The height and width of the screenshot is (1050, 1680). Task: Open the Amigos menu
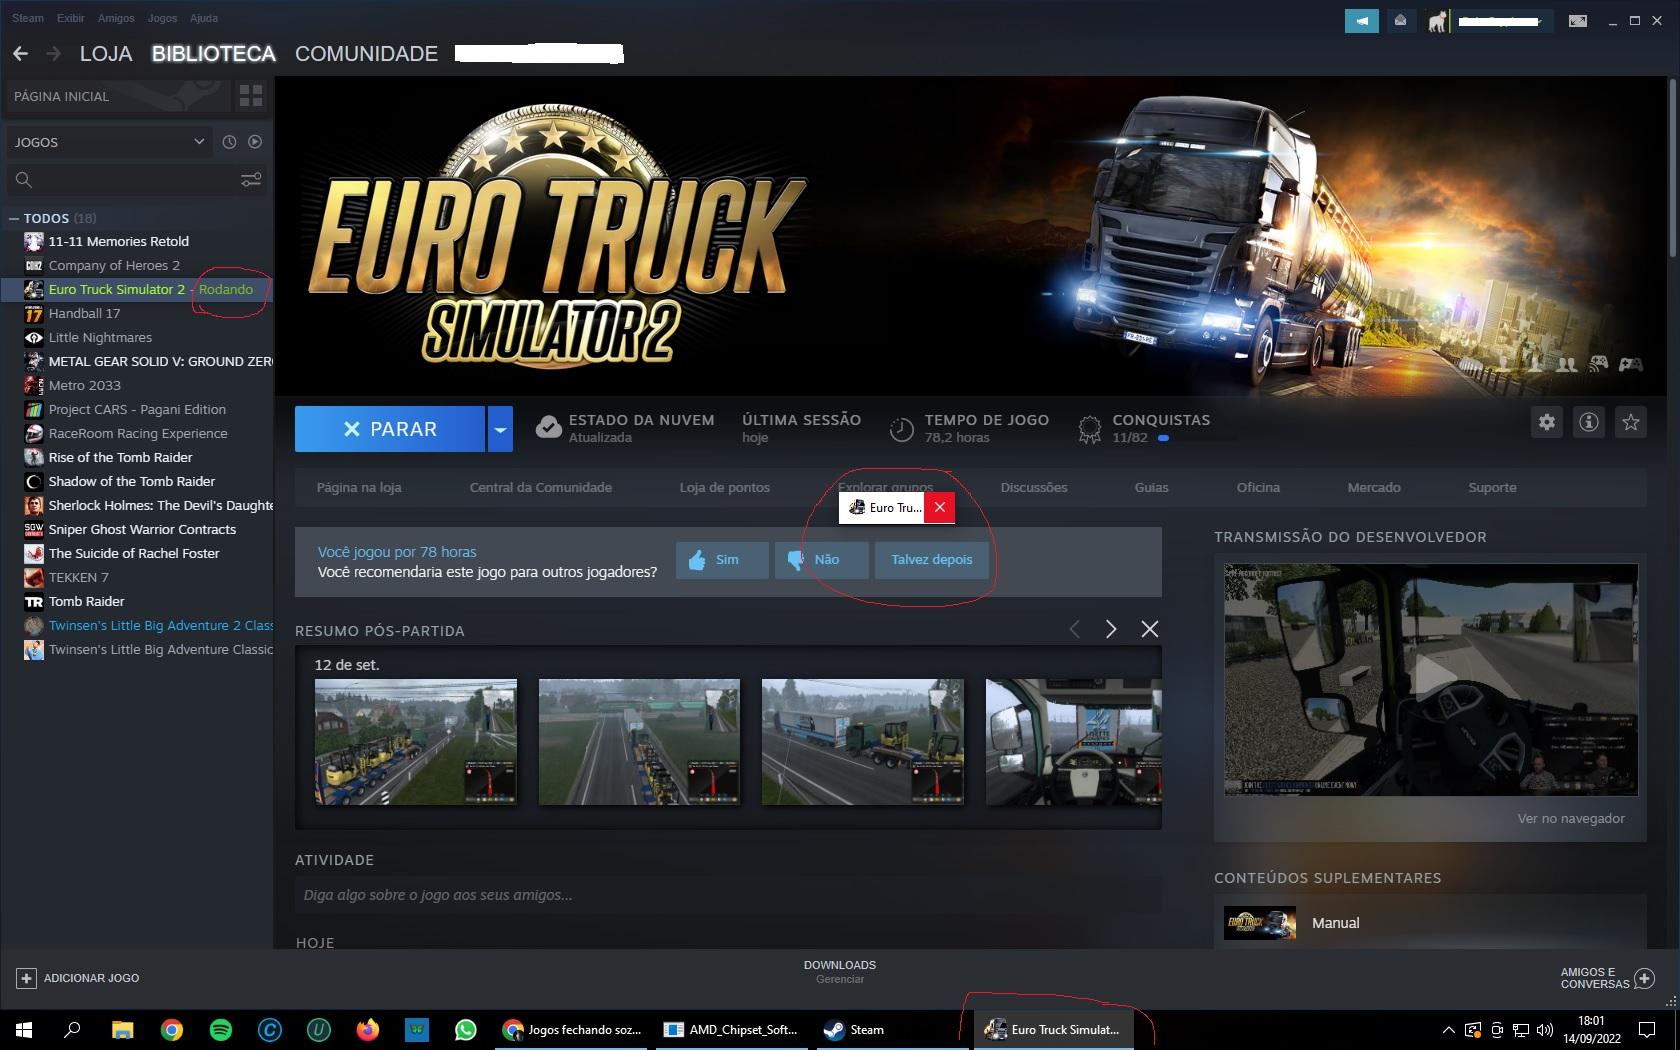[x=116, y=18]
